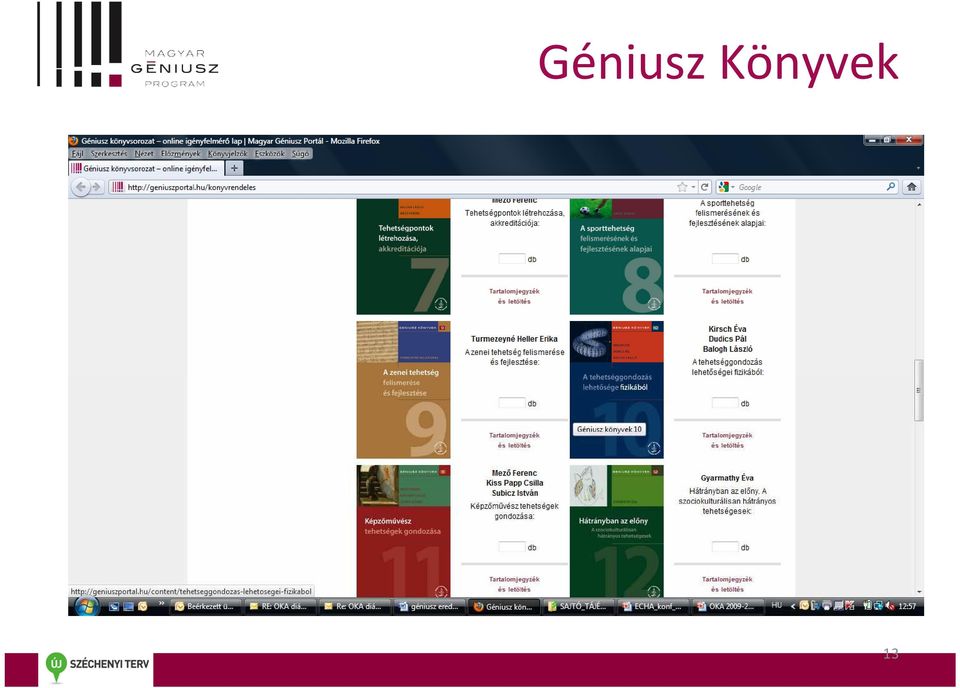The width and height of the screenshot is (960, 688).
Task: Click the volume tray icon
Action: (x=890, y=606)
